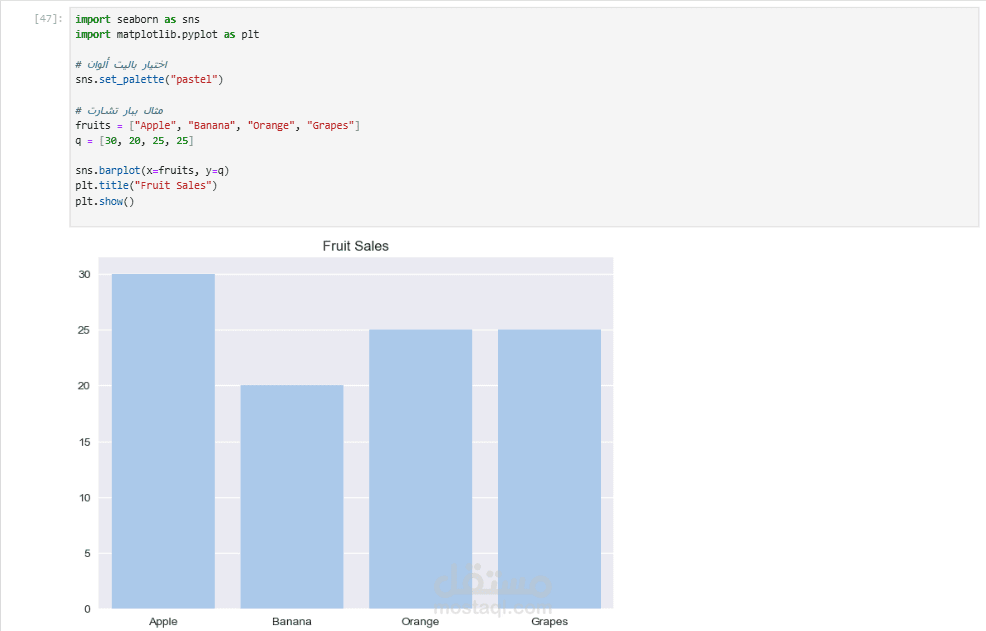
Task: Click the plt.title("Fruit Sales") line
Action: 146,186
